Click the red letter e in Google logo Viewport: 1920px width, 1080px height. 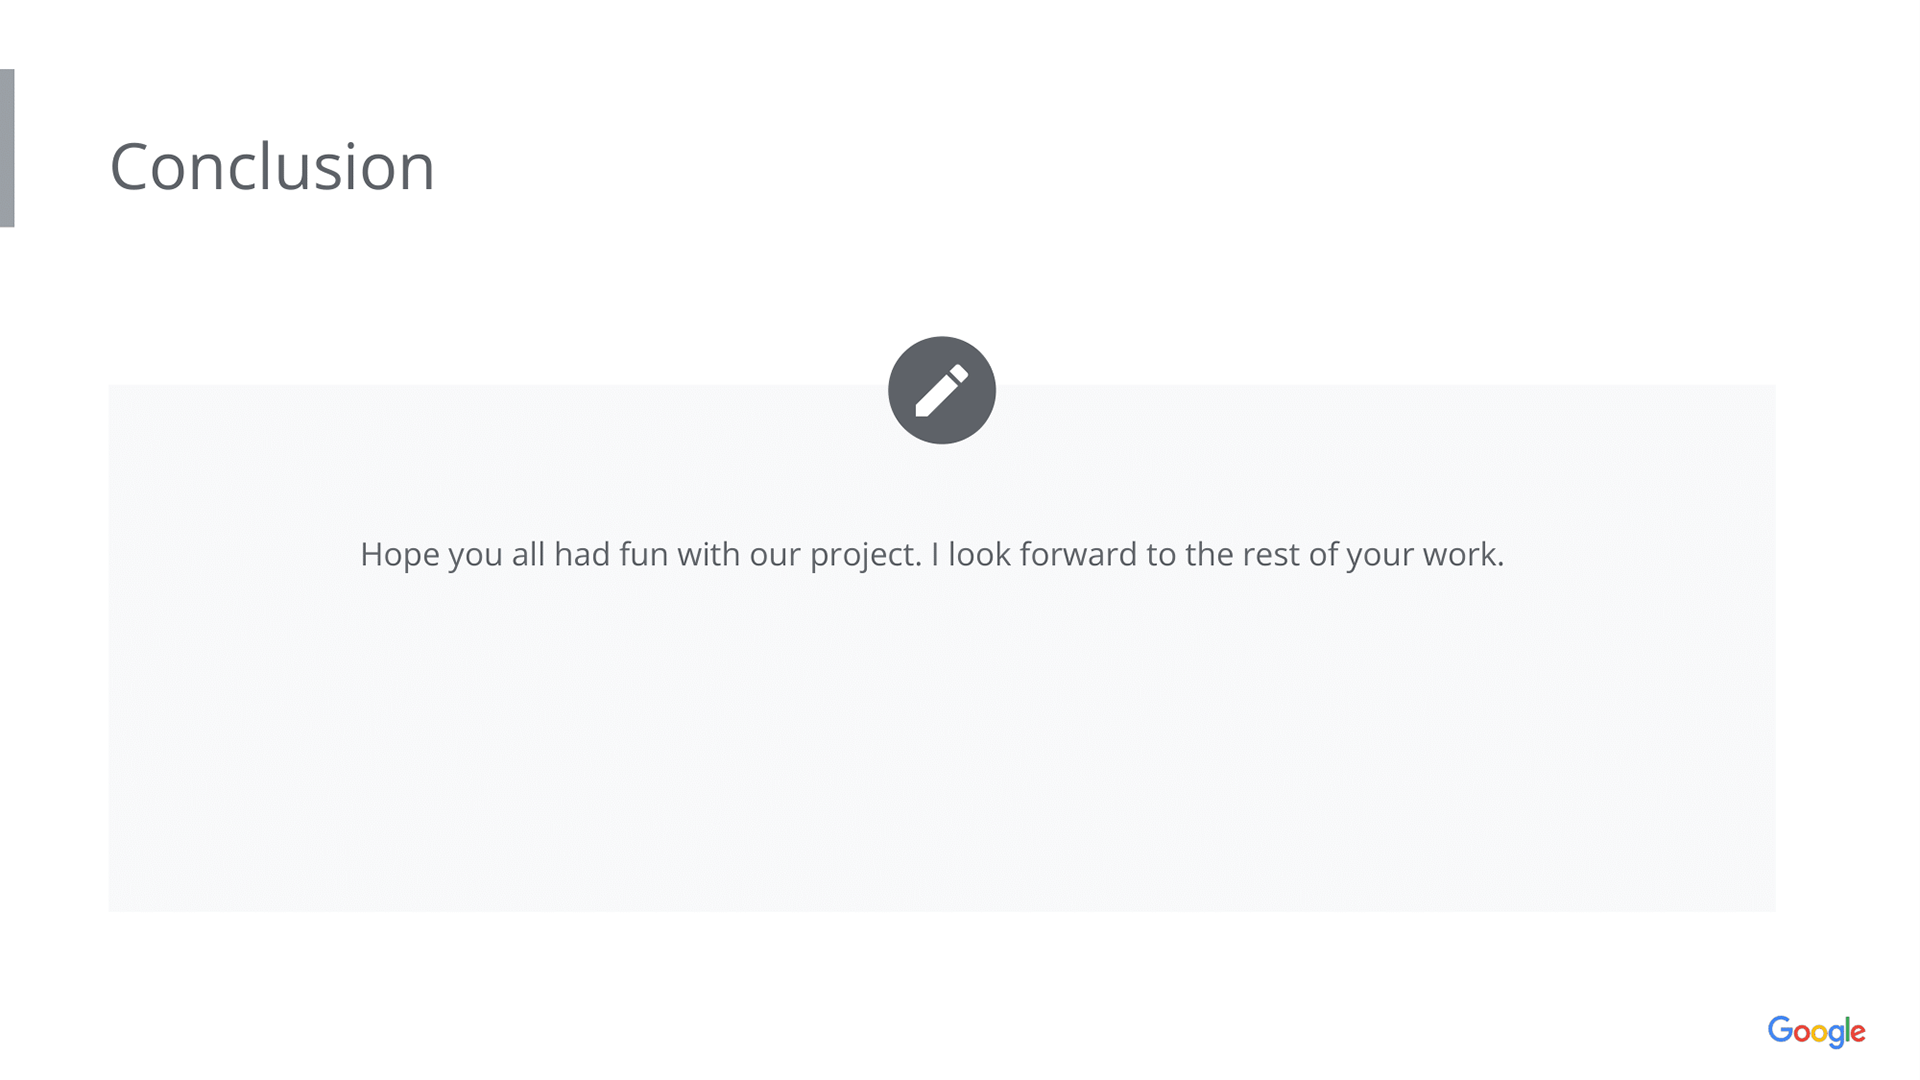tap(1857, 1034)
